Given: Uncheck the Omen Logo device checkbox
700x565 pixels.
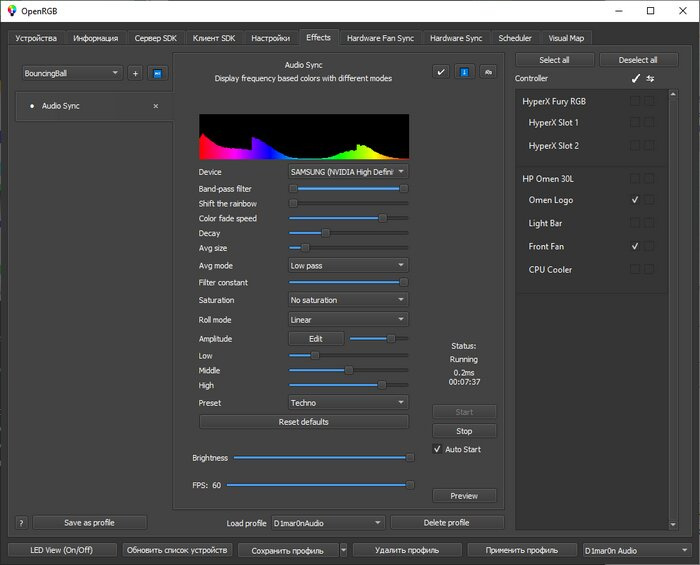Looking at the screenshot, I should pyautogui.click(x=635, y=200).
